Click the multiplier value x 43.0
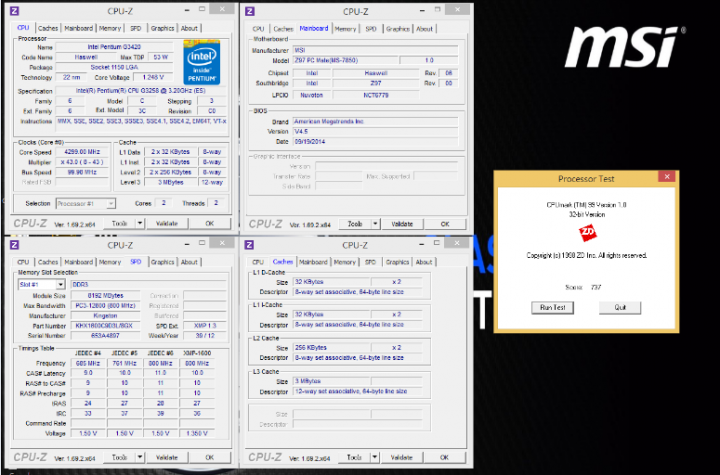This screenshot has height=475, width=720. 82,162
